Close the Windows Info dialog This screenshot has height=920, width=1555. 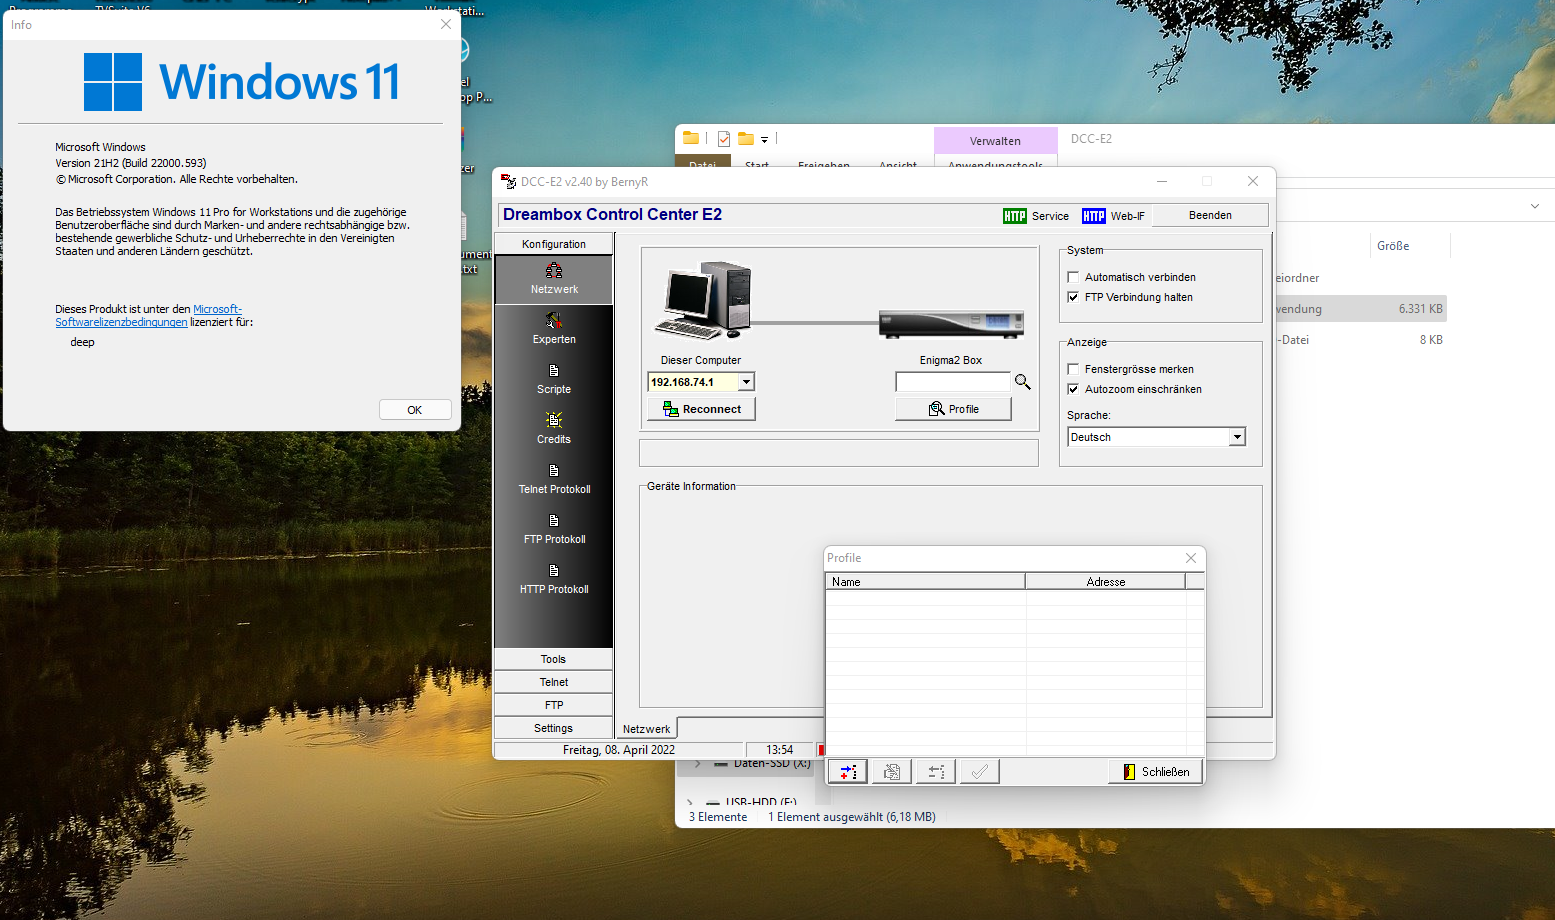(x=446, y=24)
